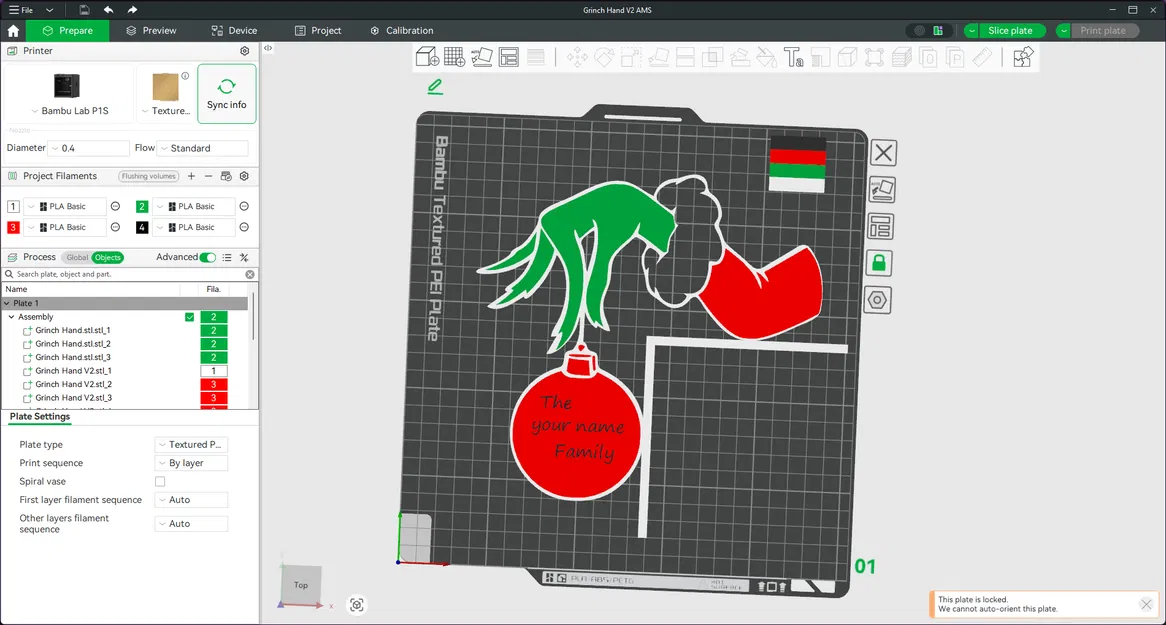The image size is (1166, 625).
Task: Uncheck the Assembly printable checkbox
Action: click(x=190, y=317)
